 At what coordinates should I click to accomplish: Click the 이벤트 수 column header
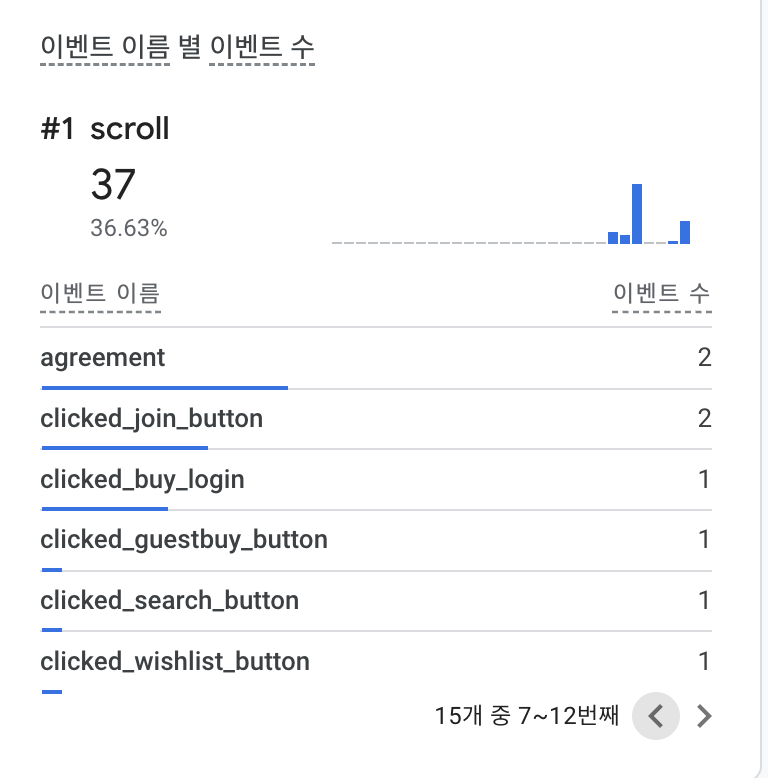point(661,294)
